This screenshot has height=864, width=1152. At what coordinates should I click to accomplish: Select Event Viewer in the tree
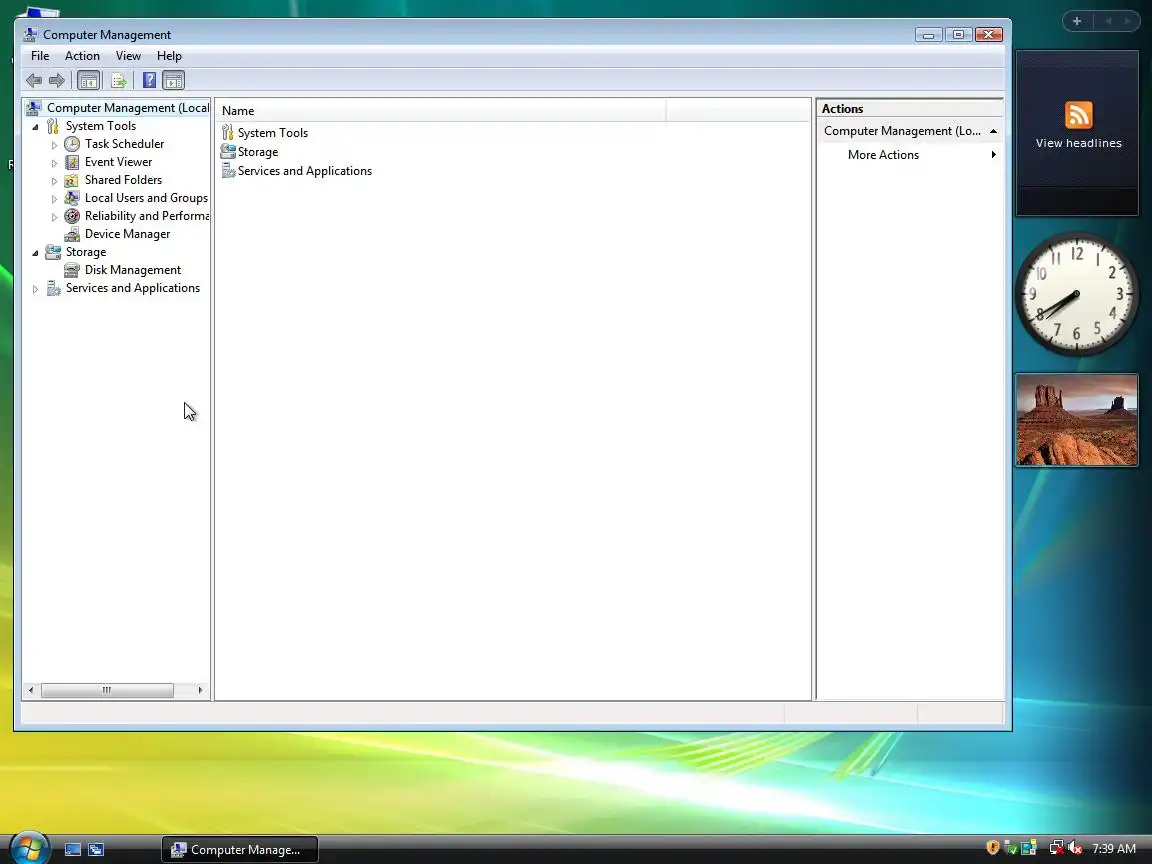click(118, 162)
